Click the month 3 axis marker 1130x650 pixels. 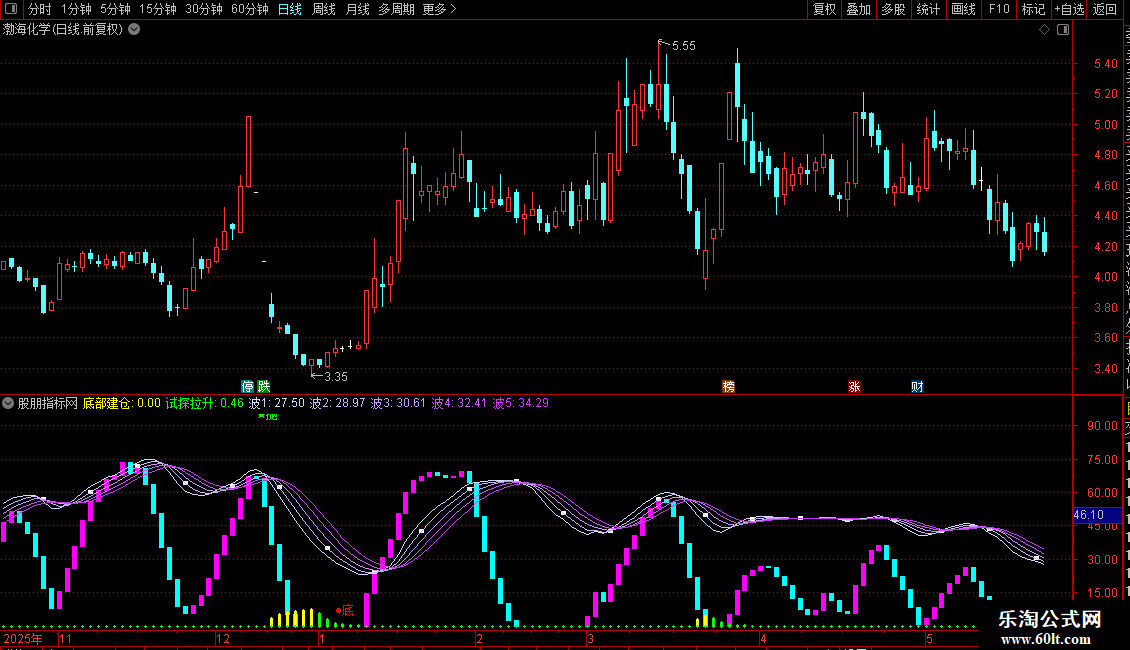tap(590, 639)
